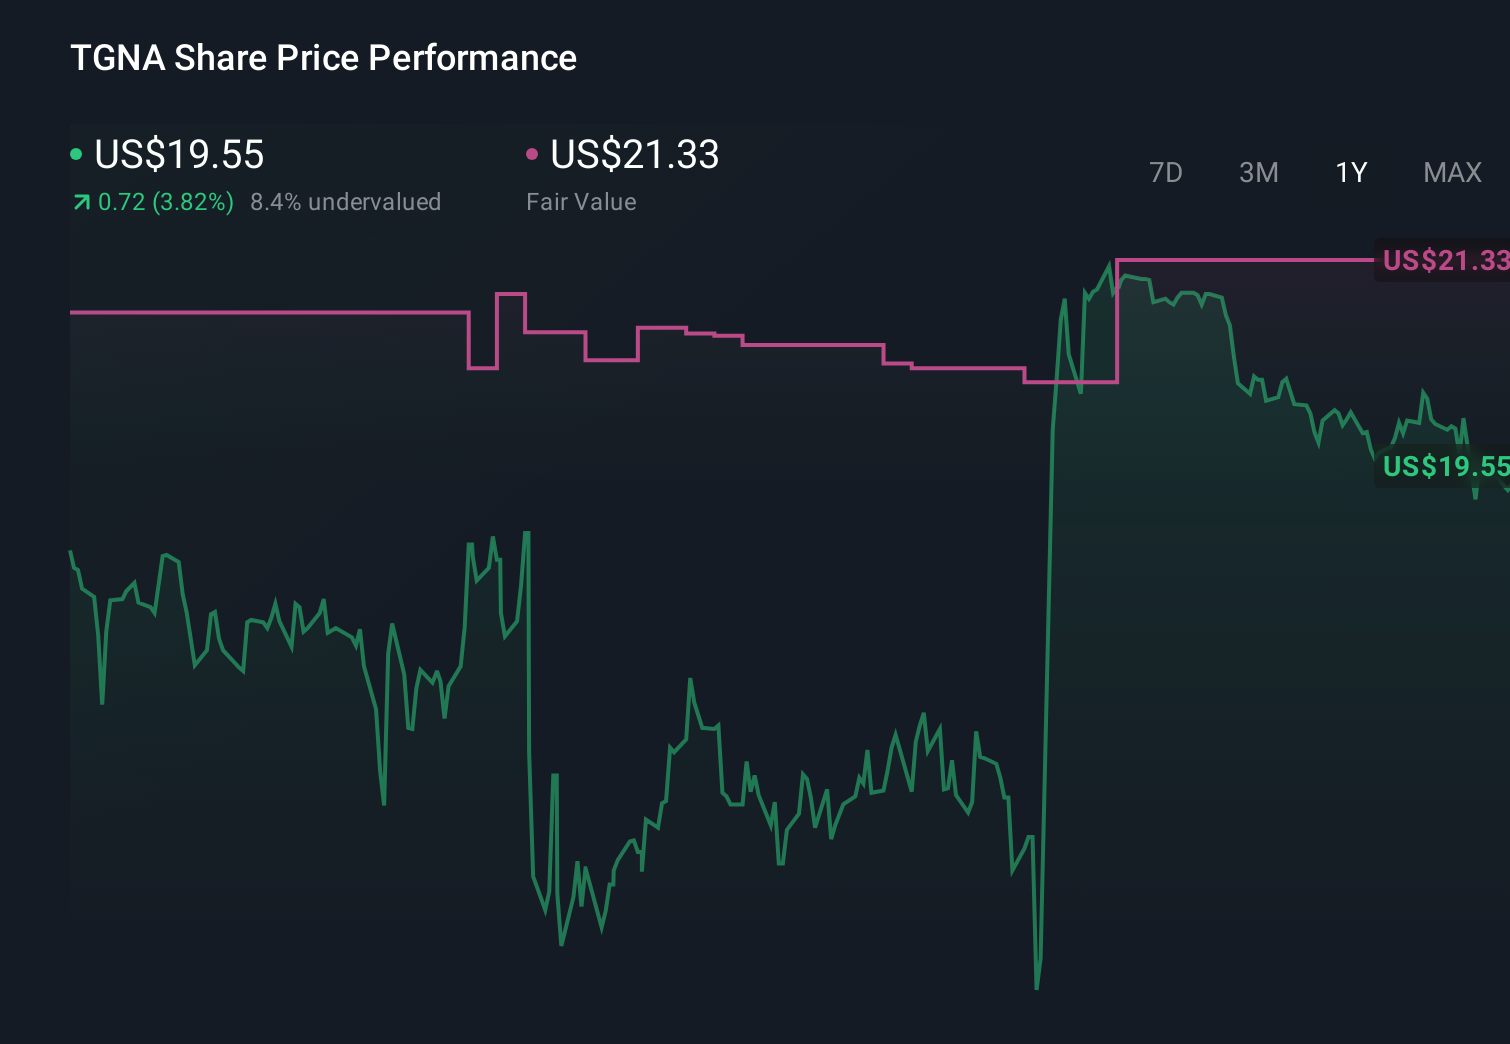Switch to the 3M time range
This screenshot has width=1510, height=1044.
click(1258, 173)
